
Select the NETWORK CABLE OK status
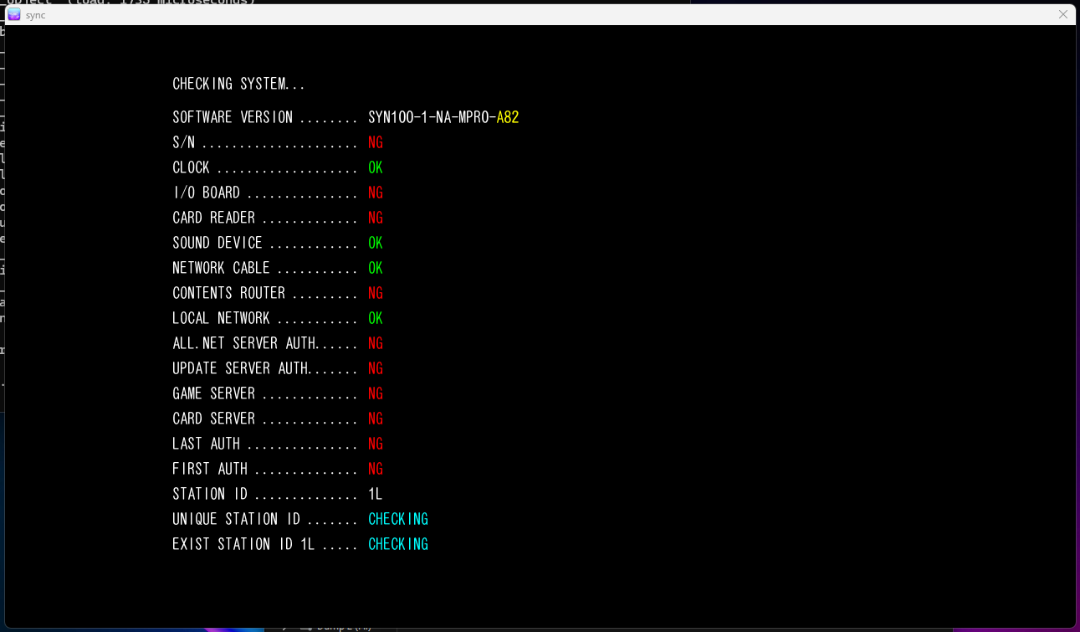click(375, 267)
